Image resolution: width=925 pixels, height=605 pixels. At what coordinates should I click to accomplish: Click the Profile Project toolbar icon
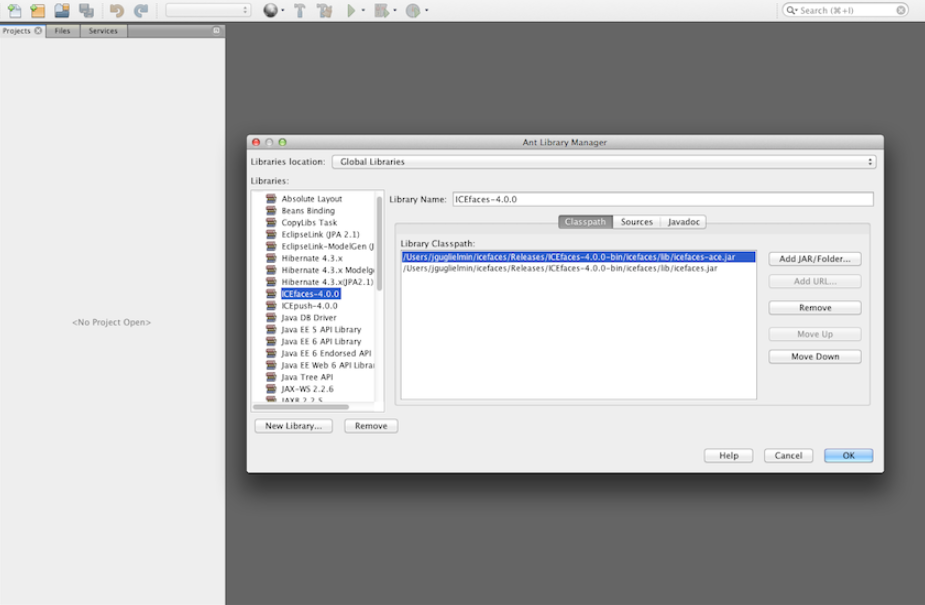413,10
